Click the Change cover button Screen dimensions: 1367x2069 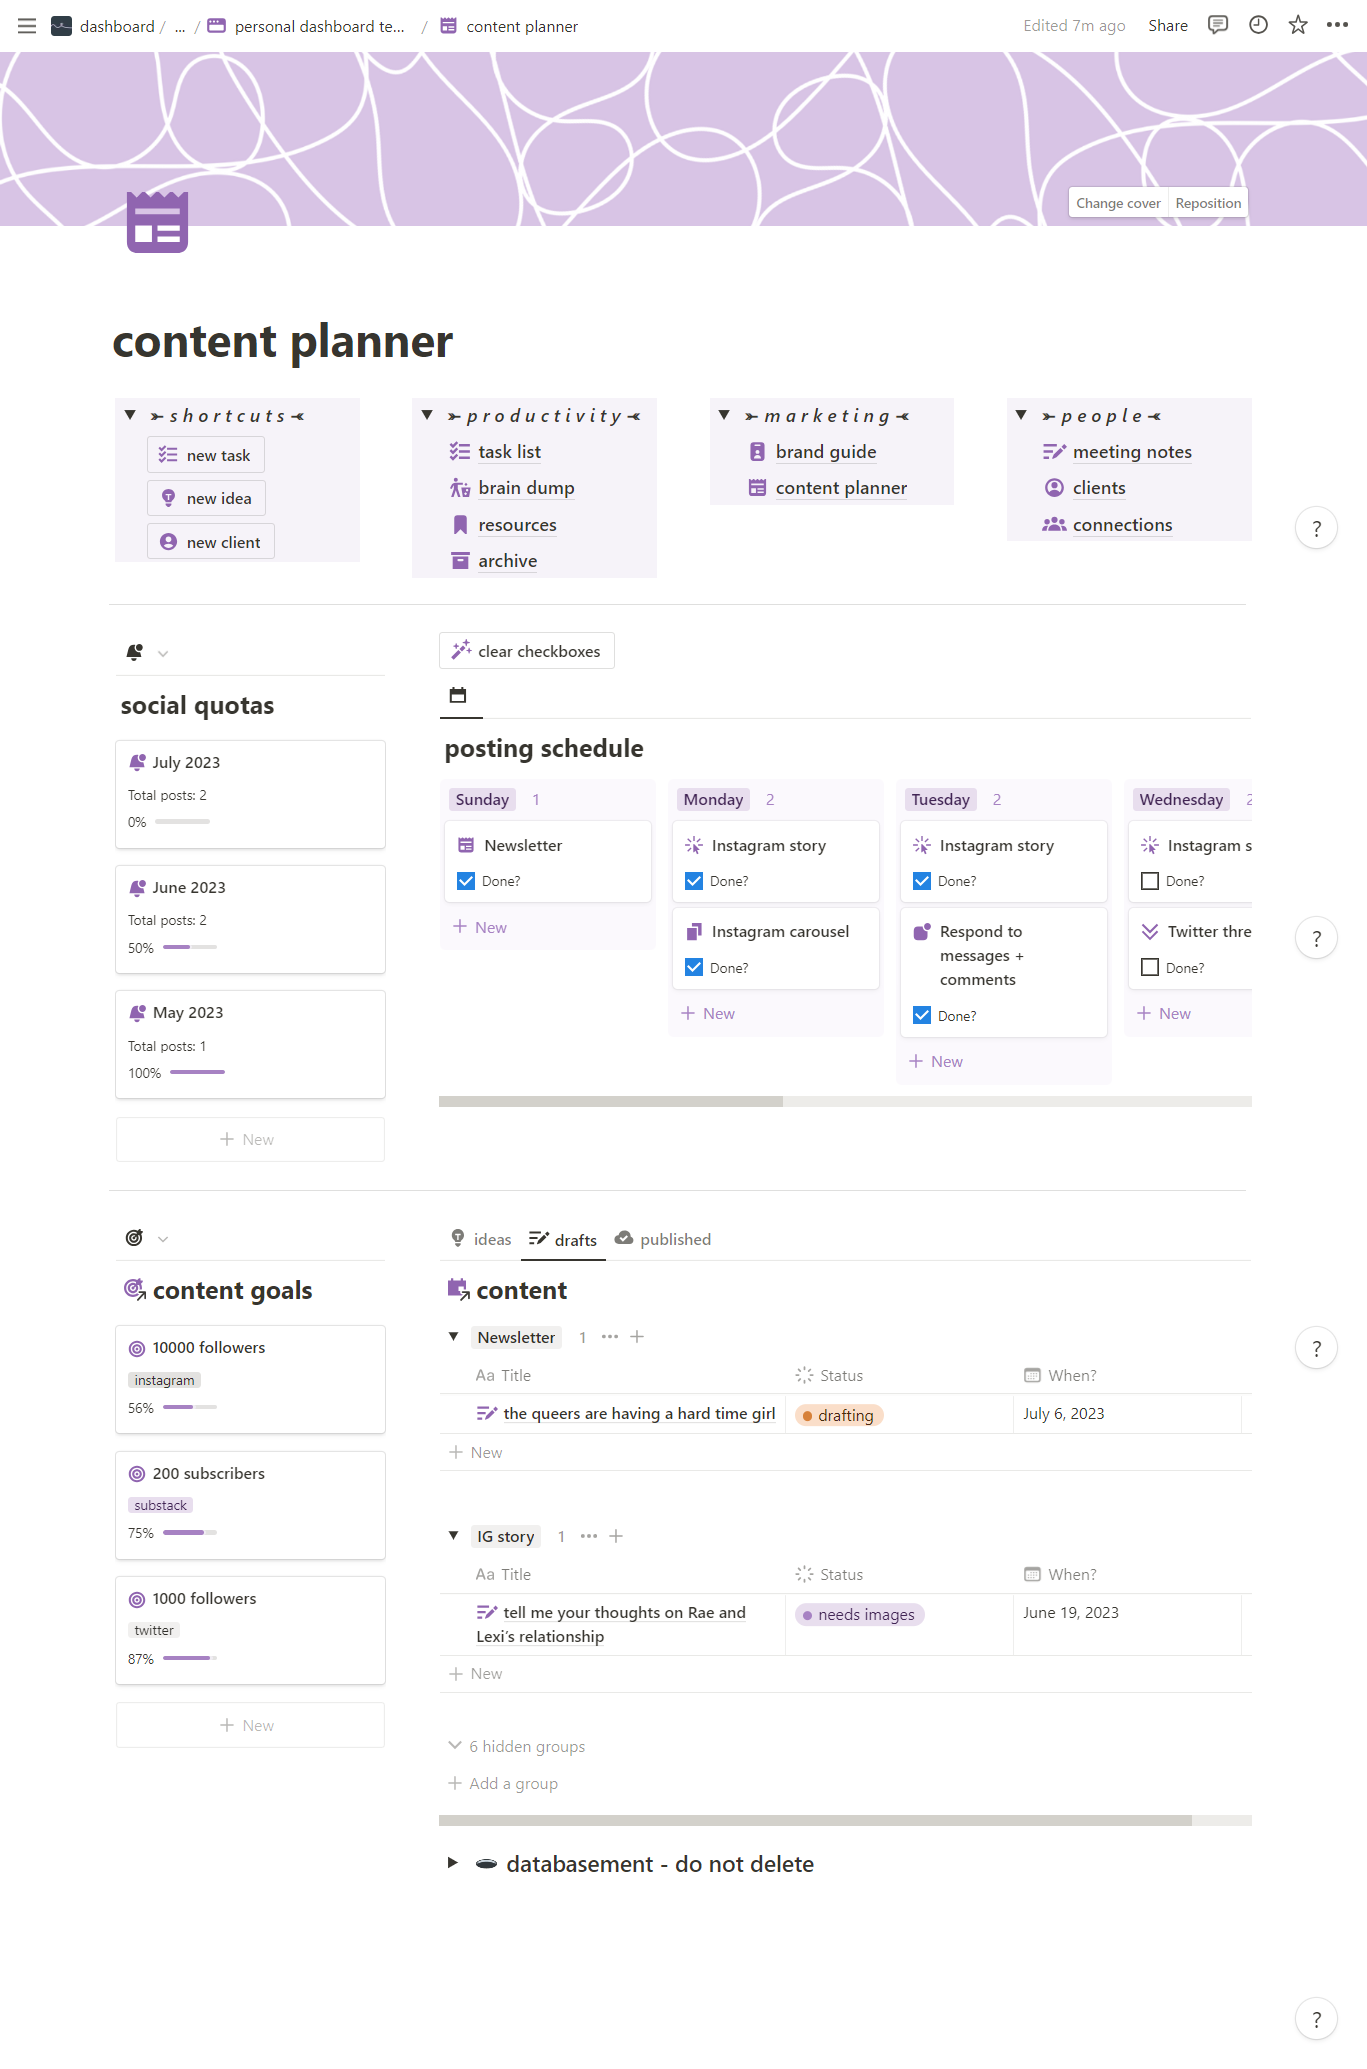(1118, 203)
